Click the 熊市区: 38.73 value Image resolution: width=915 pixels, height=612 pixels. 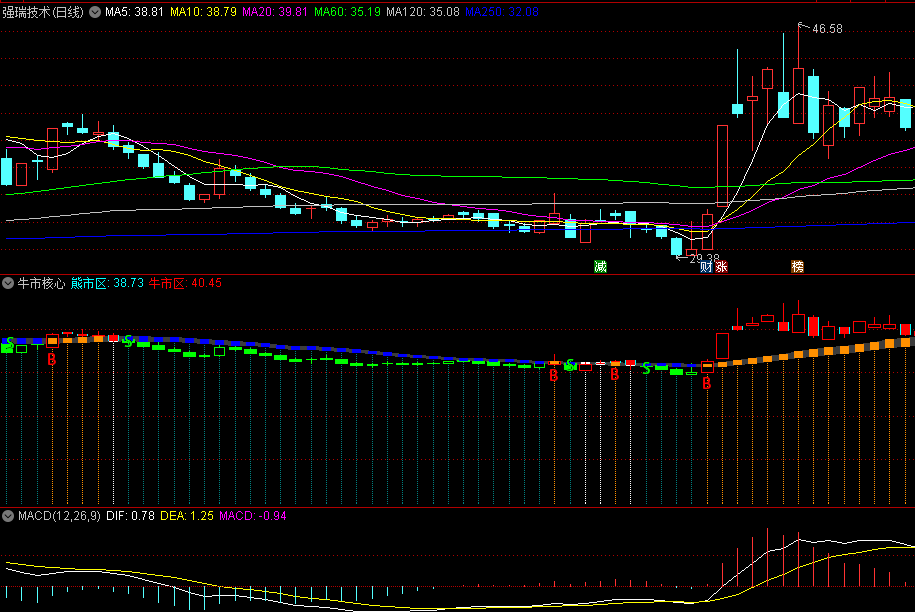pos(107,284)
